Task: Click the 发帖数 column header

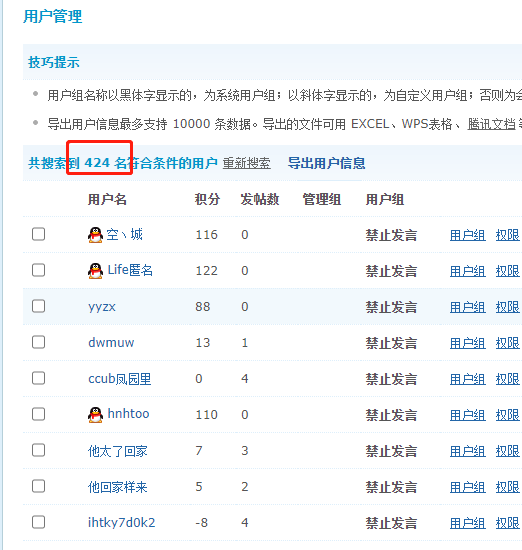Action: pyautogui.click(x=260, y=199)
